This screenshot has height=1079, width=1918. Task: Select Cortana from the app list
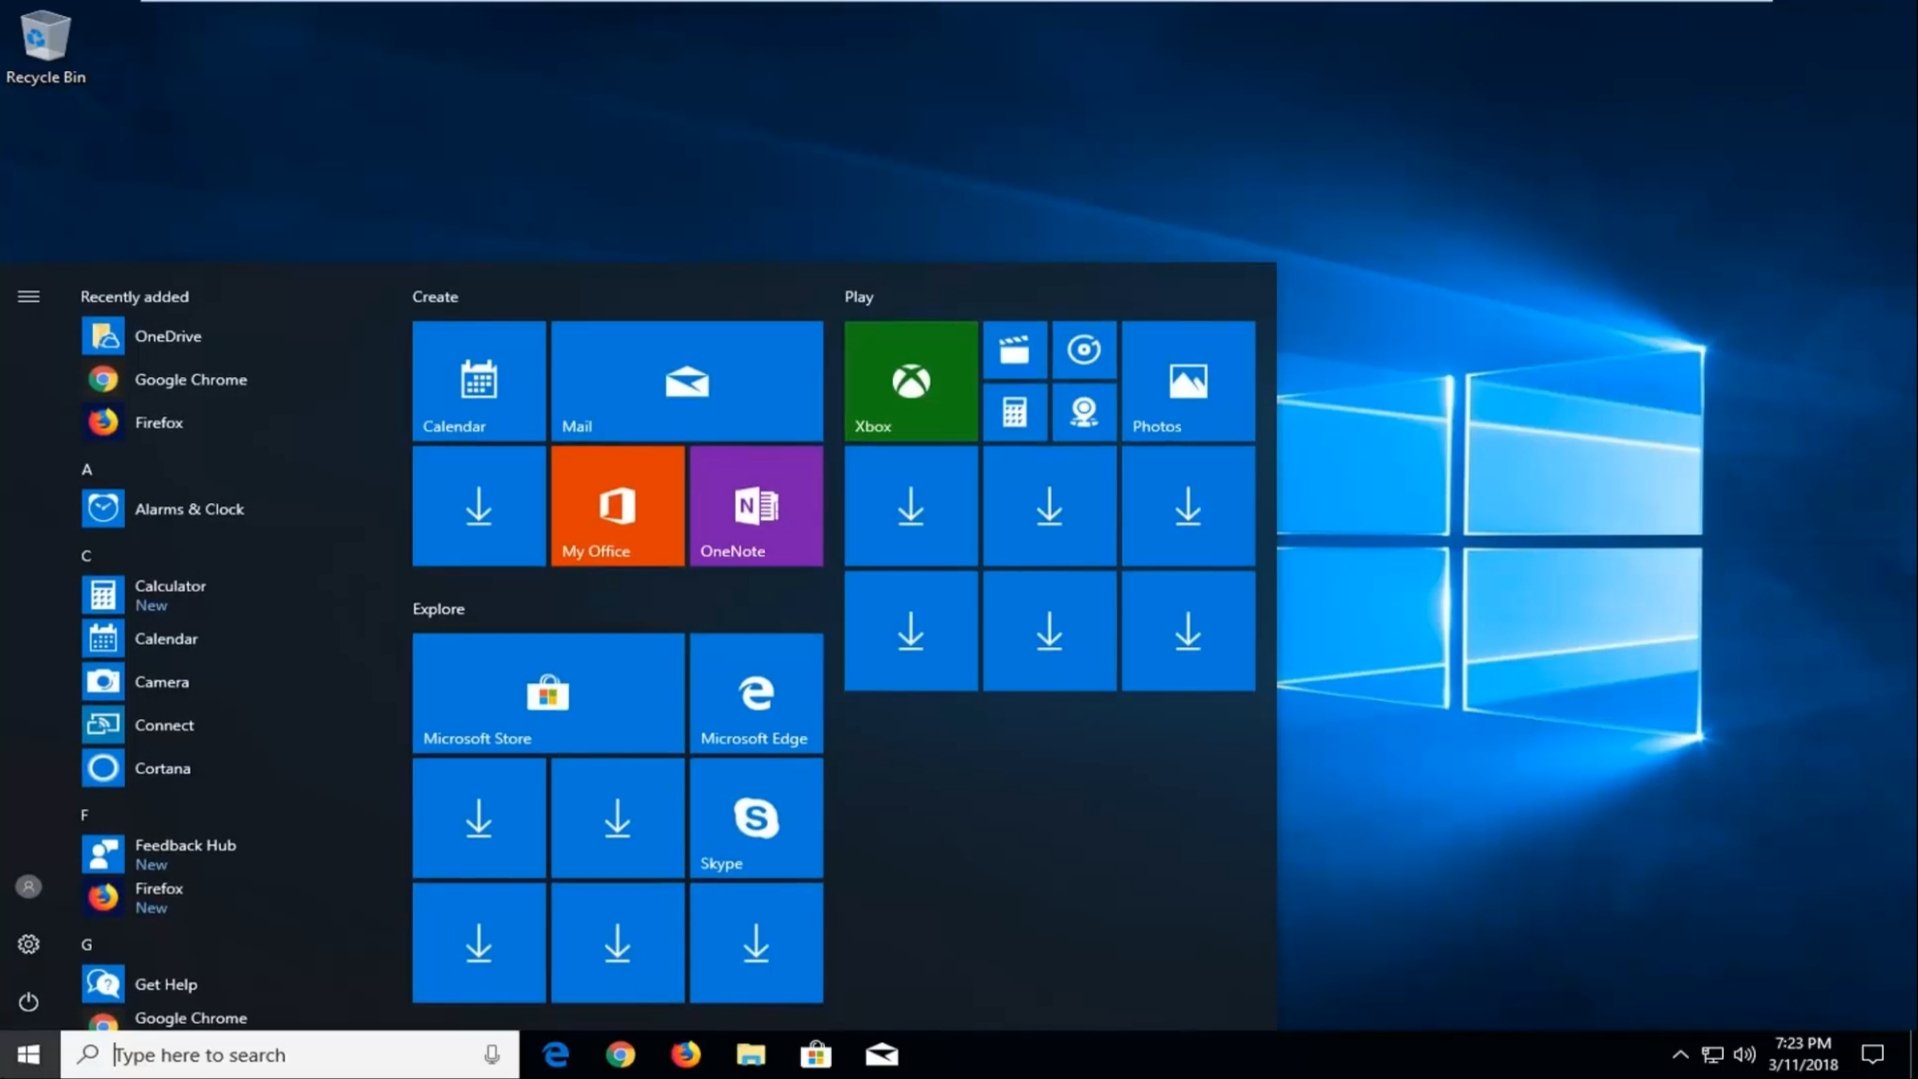click(x=162, y=768)
